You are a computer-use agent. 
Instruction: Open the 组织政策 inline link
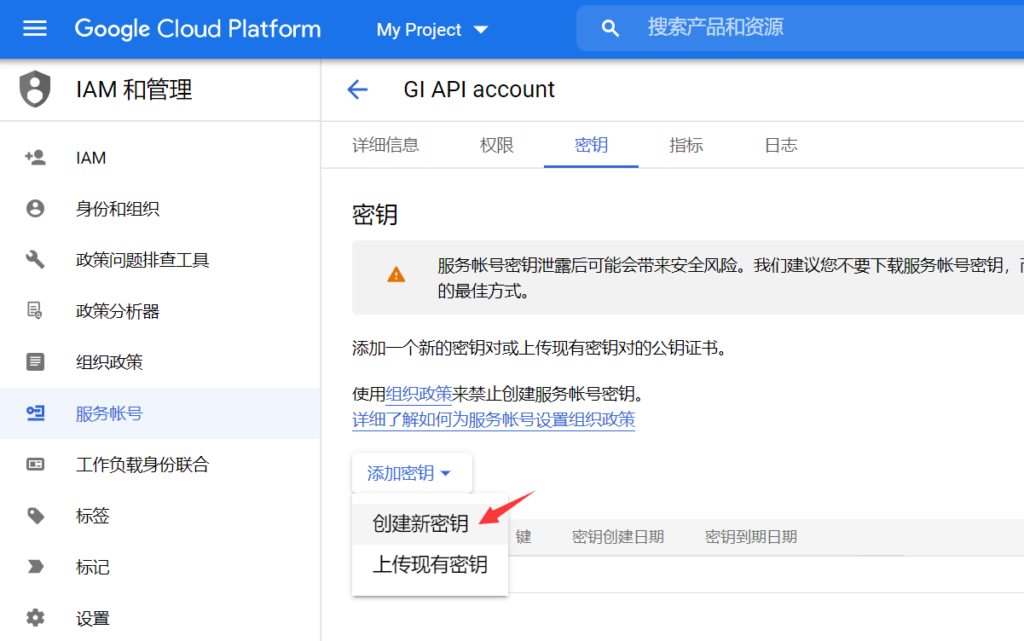(x=419, y=394)
